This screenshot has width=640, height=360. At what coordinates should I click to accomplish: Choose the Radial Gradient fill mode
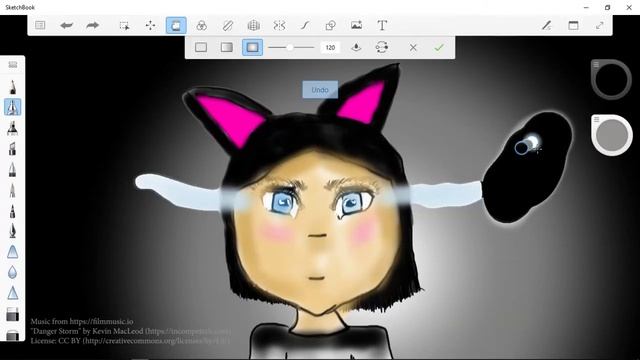(x=253, y=47)
